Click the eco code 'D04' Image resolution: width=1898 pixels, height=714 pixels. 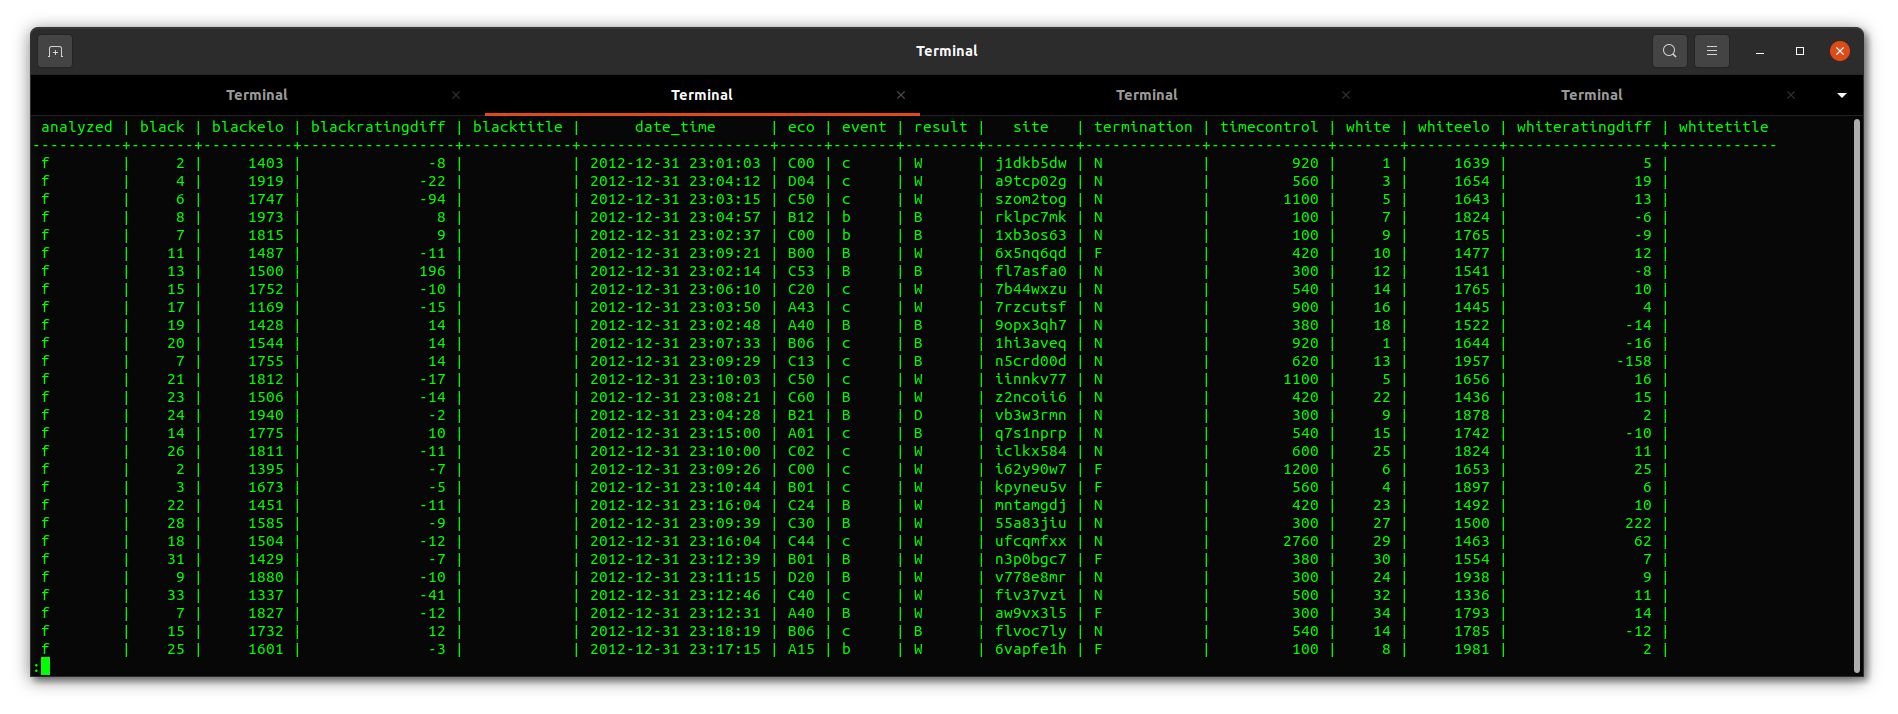pos(801,181)
